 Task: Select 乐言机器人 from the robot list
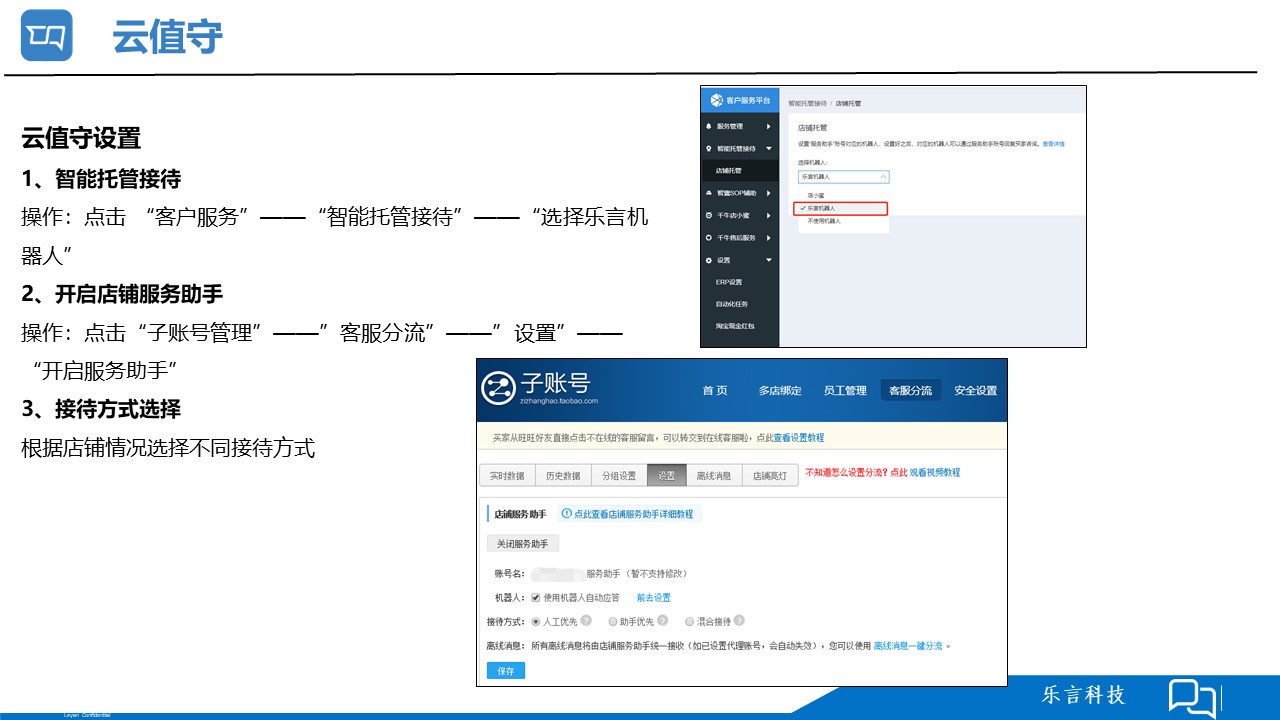click(821, 209)
